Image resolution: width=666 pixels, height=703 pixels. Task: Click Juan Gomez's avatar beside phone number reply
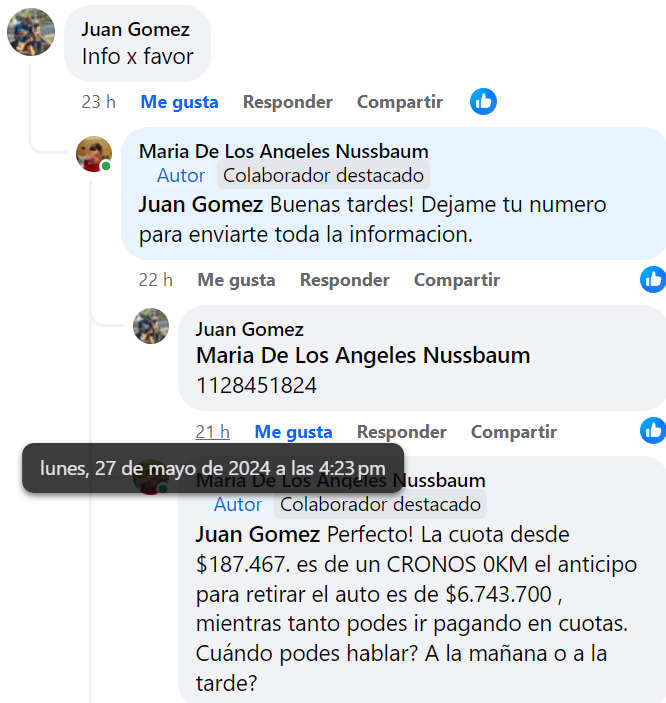(151, 325)
